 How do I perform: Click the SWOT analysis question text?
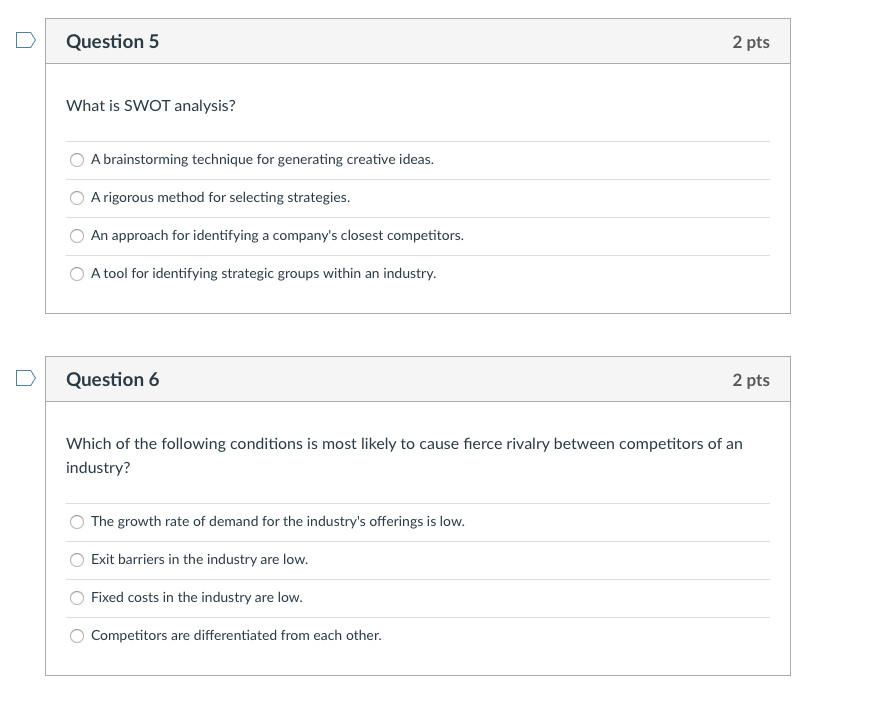click(x=150, y=105)
